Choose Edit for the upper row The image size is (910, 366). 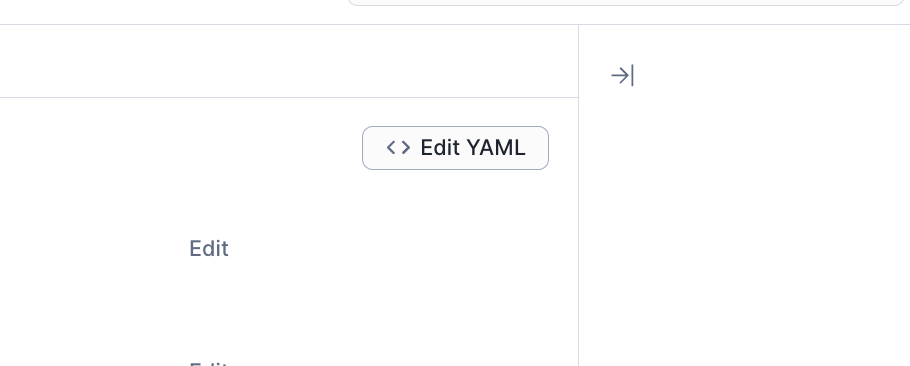[x=209, y=249]
